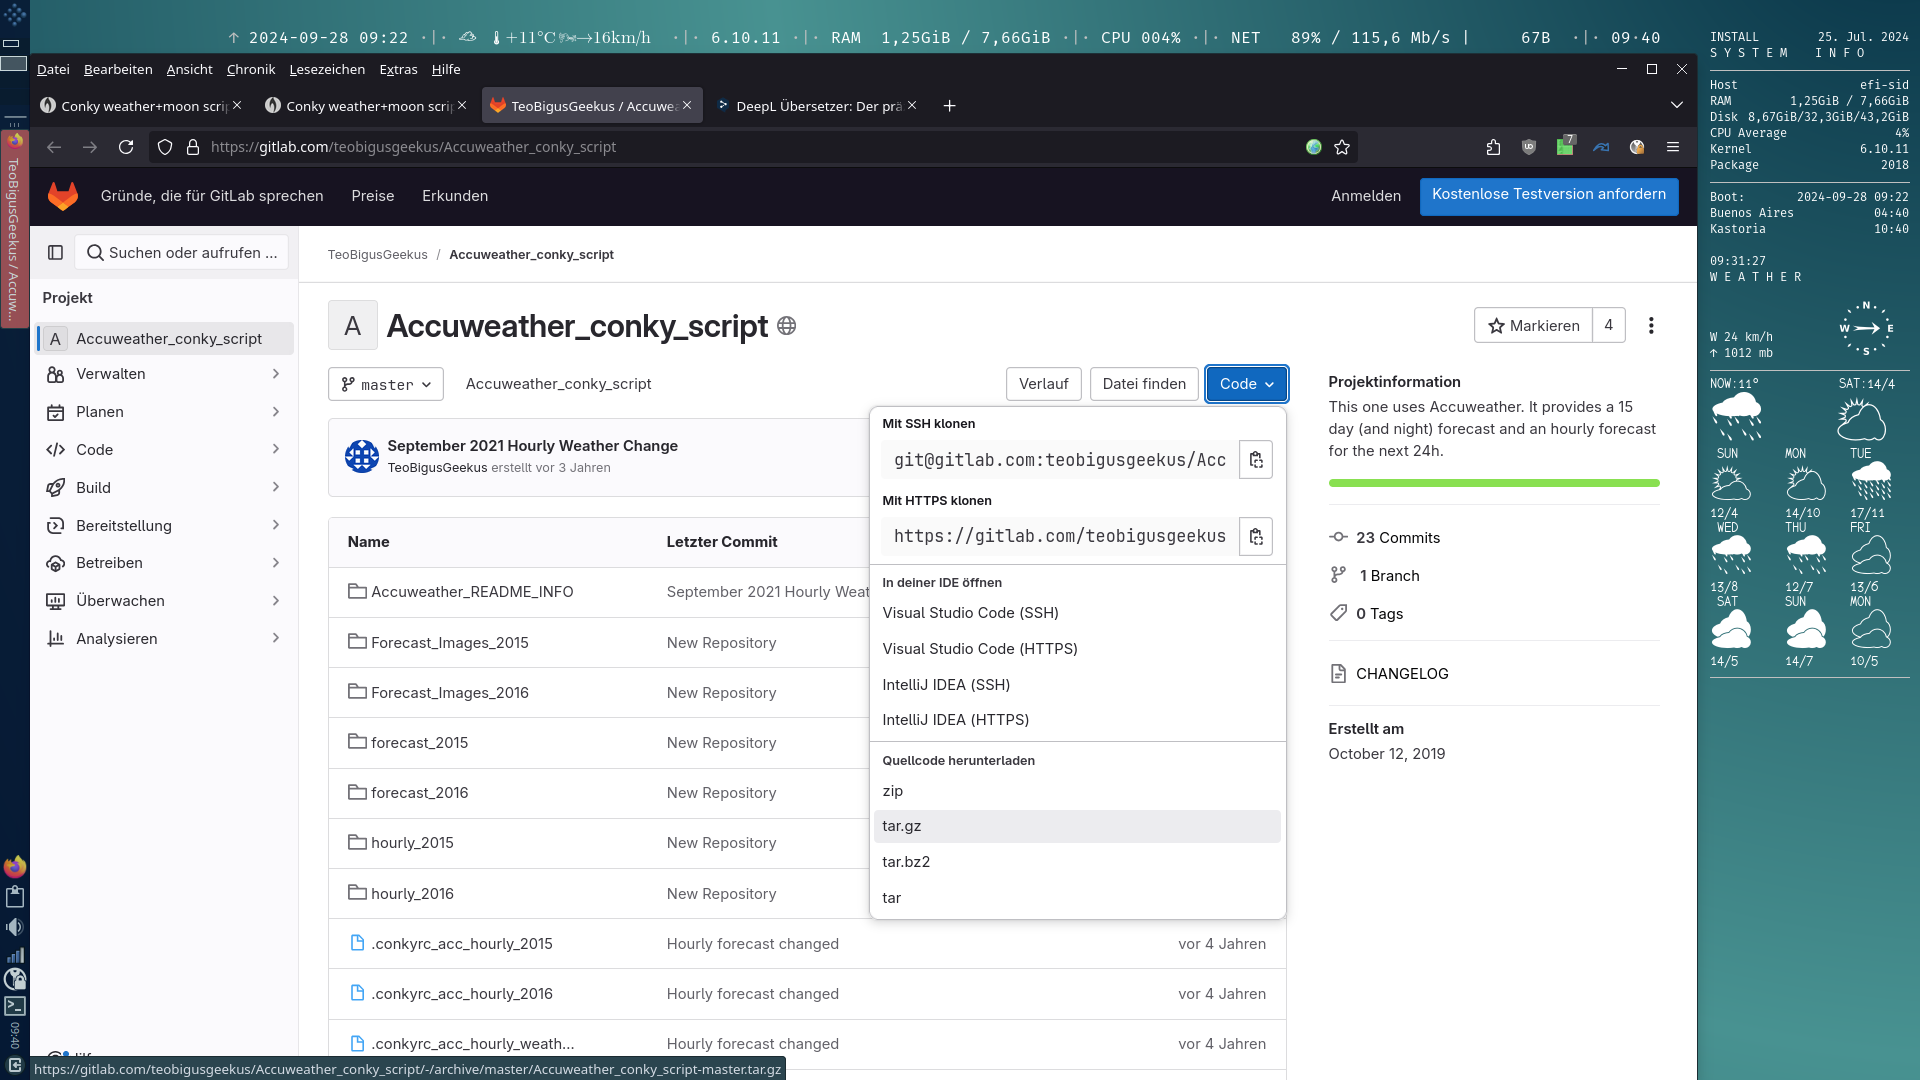This screenshot has height=1080, width=1920.
Task: Open the Accuweather_README_INFO folder
Action: [471, 592]
